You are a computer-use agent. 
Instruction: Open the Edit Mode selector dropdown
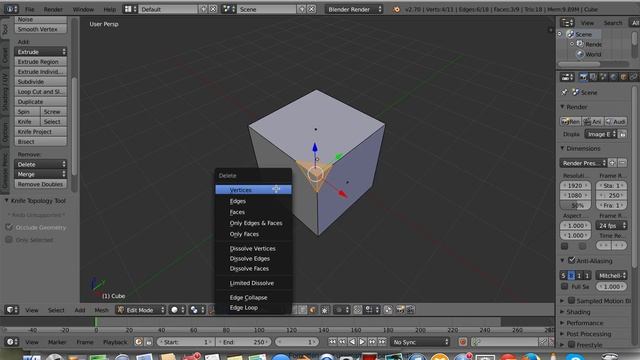[x=140, y=310]
